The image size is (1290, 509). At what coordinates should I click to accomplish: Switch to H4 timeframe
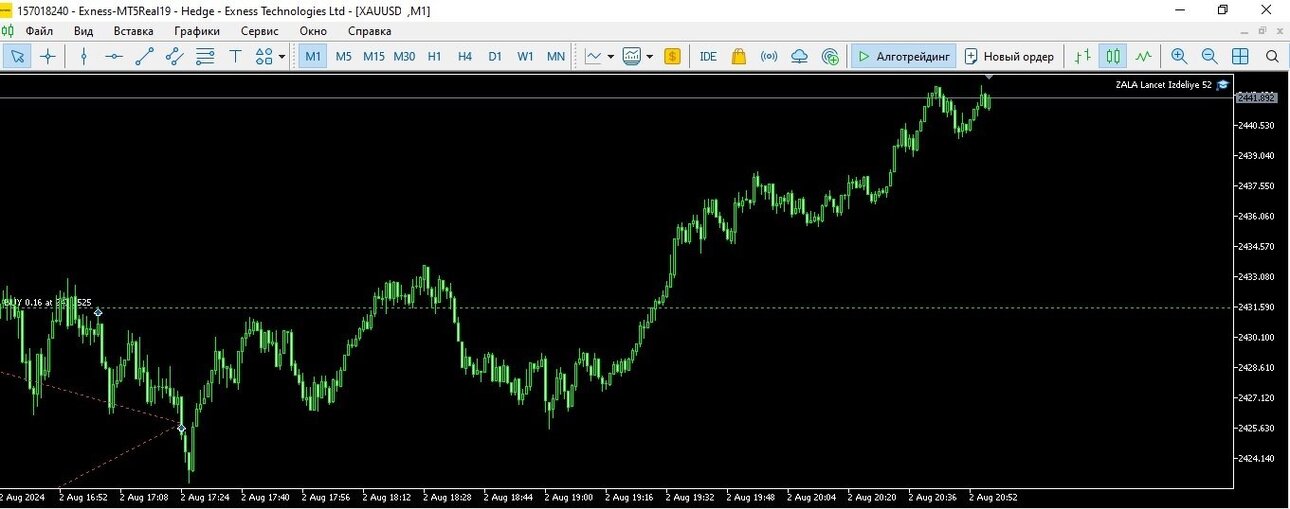(465, 57)
